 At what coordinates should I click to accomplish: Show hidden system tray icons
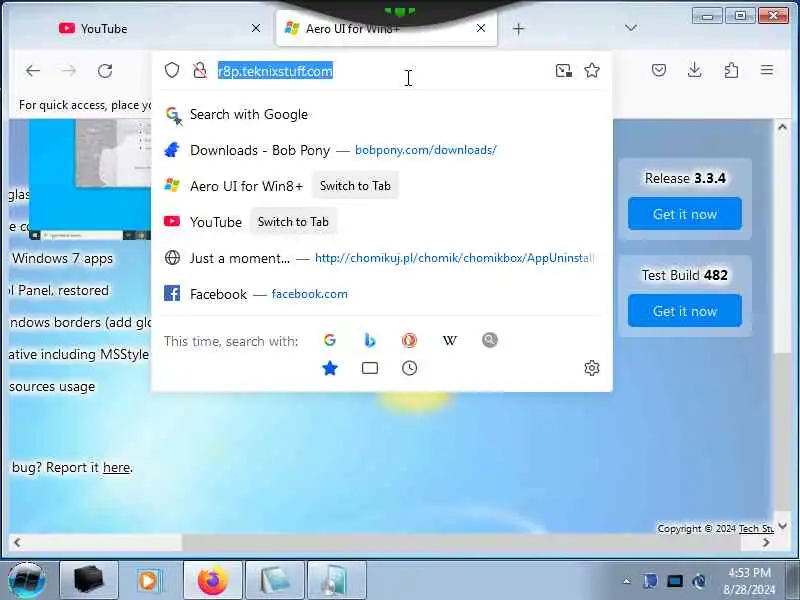(627, 581)
